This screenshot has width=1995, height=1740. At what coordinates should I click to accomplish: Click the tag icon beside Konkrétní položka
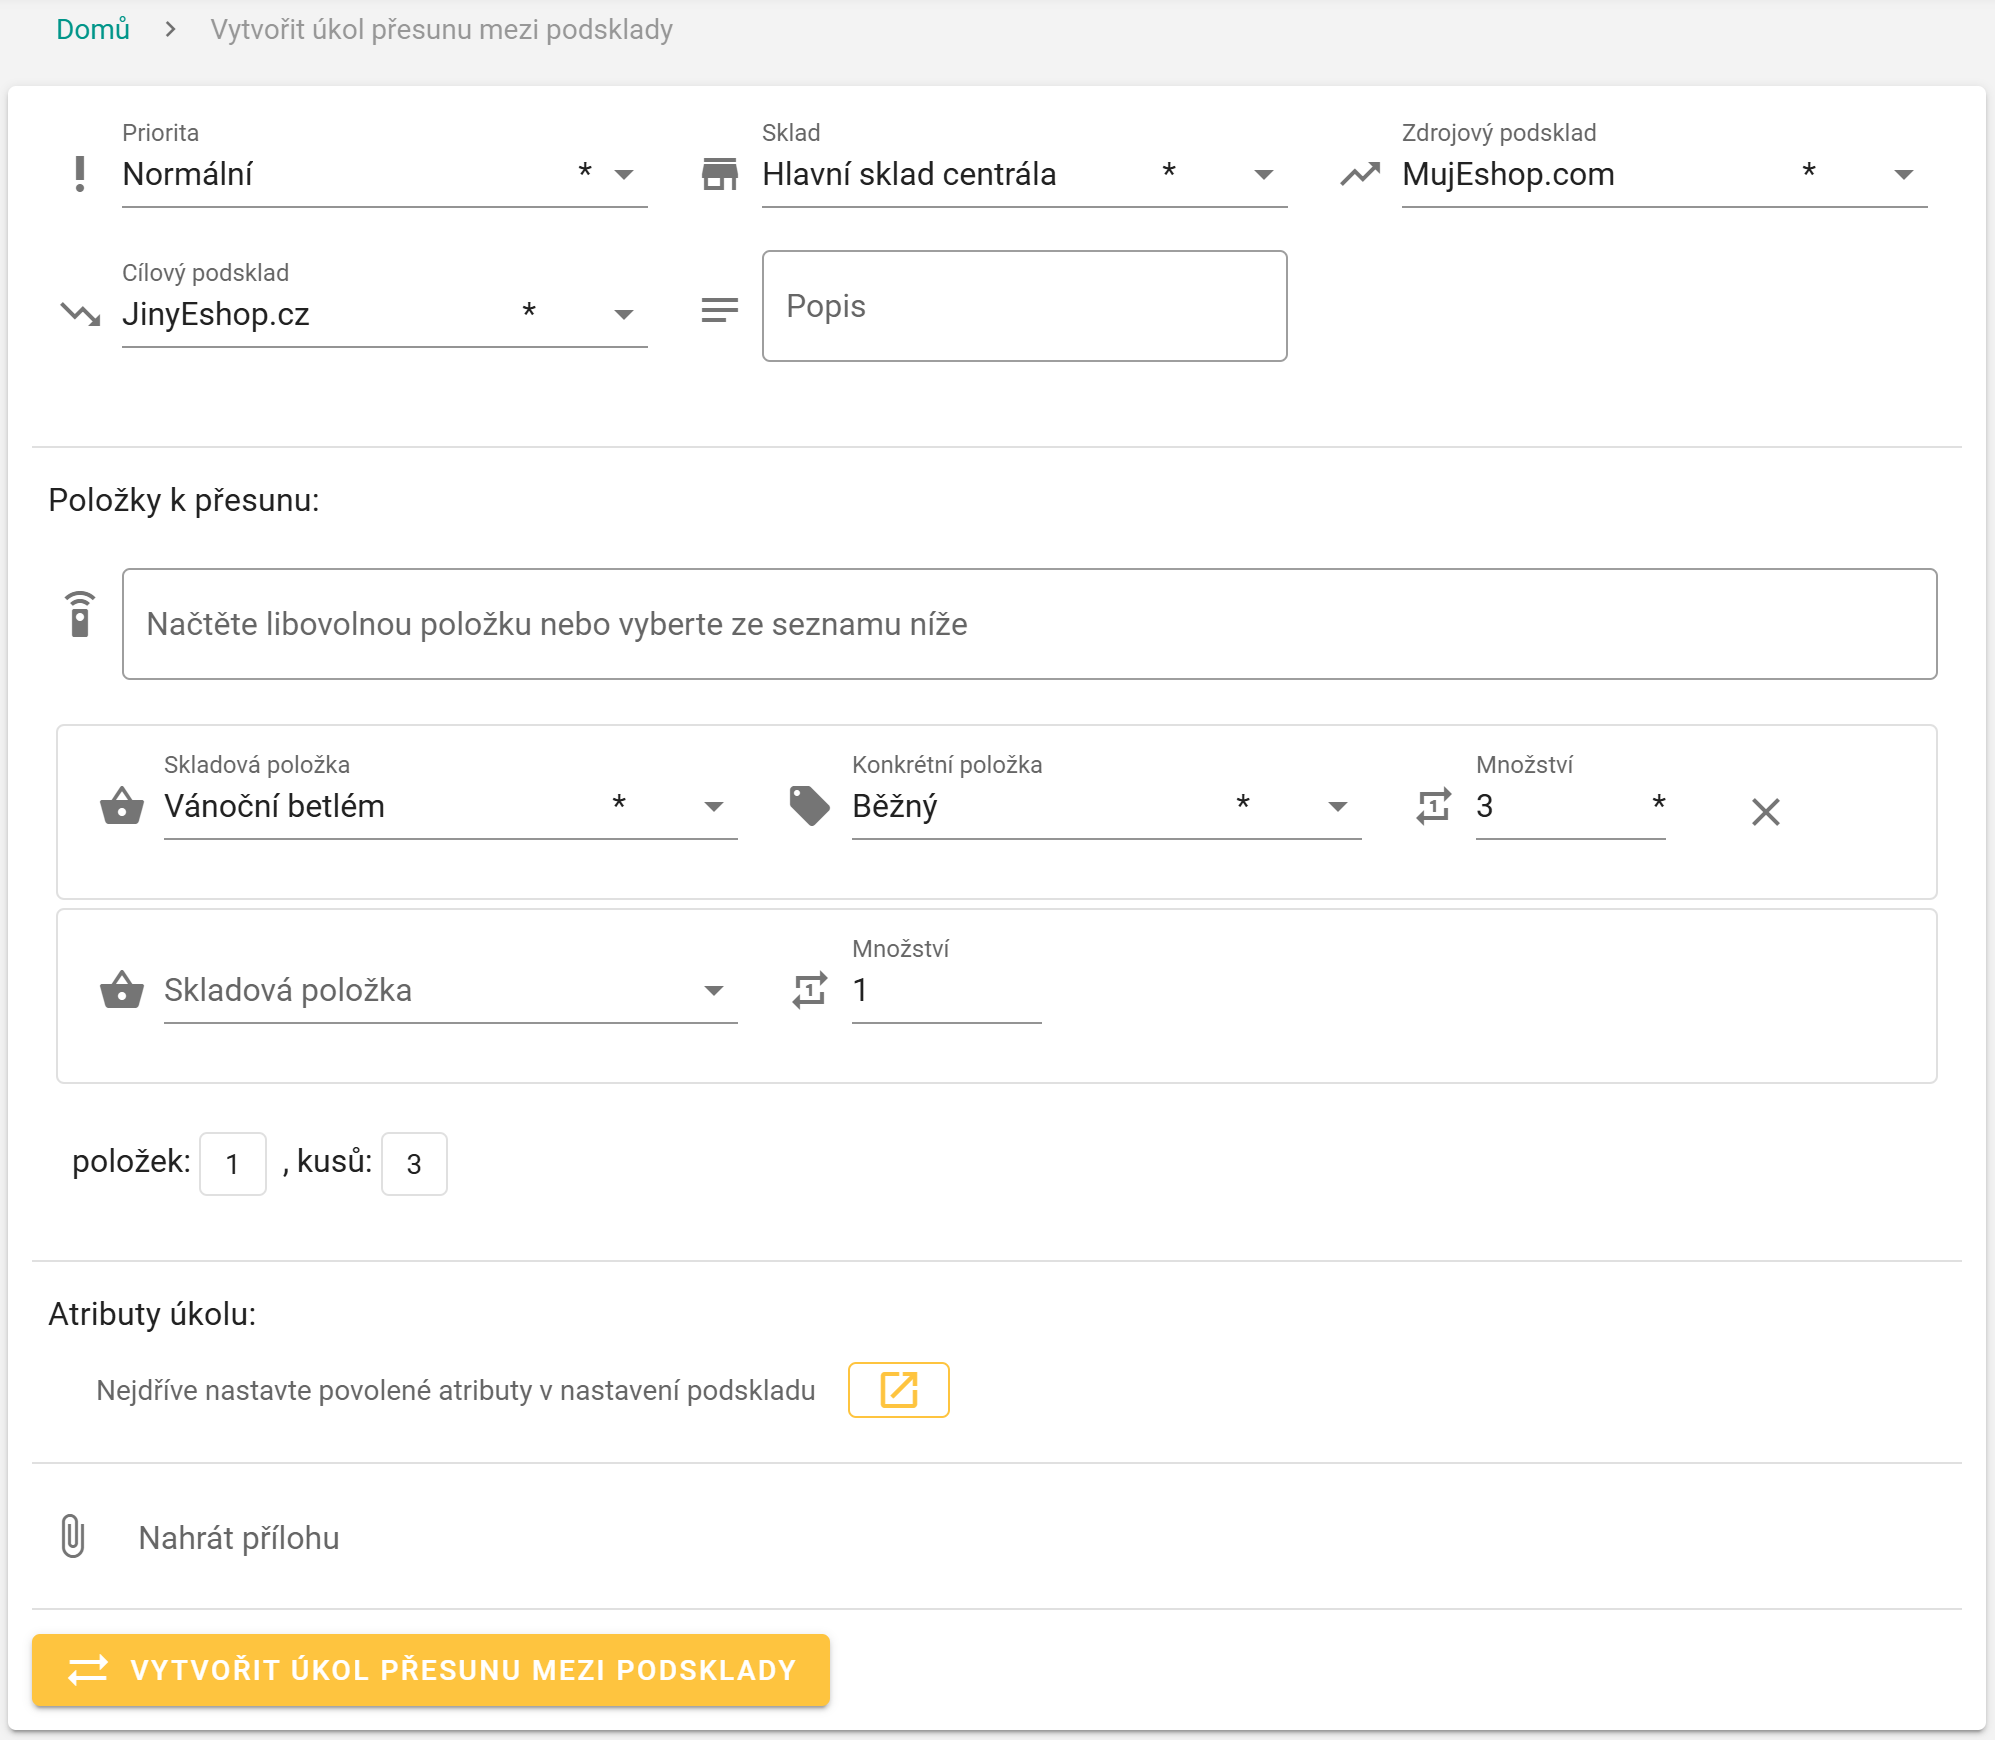pyautogui.click(x=809, y=806)
